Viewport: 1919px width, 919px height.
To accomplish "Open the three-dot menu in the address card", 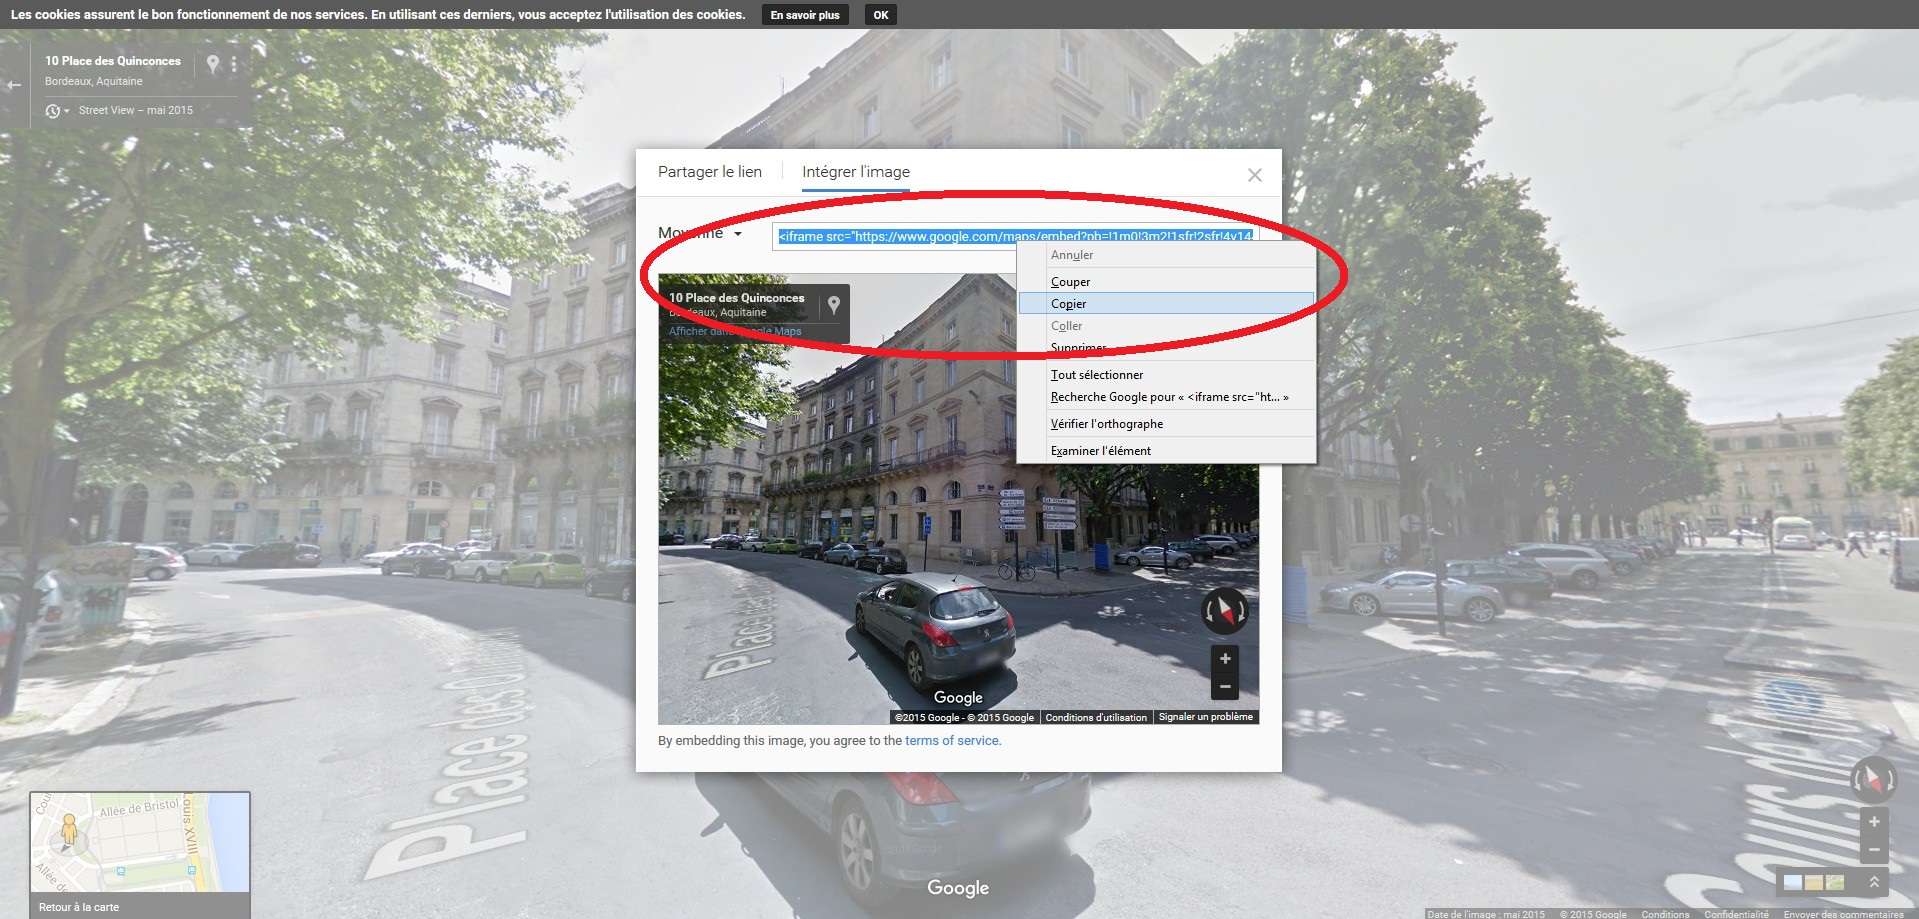I will coord(234,64).
